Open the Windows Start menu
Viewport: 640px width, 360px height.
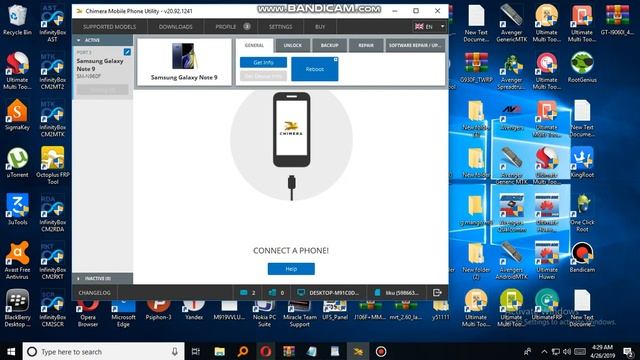coord(11,351)
